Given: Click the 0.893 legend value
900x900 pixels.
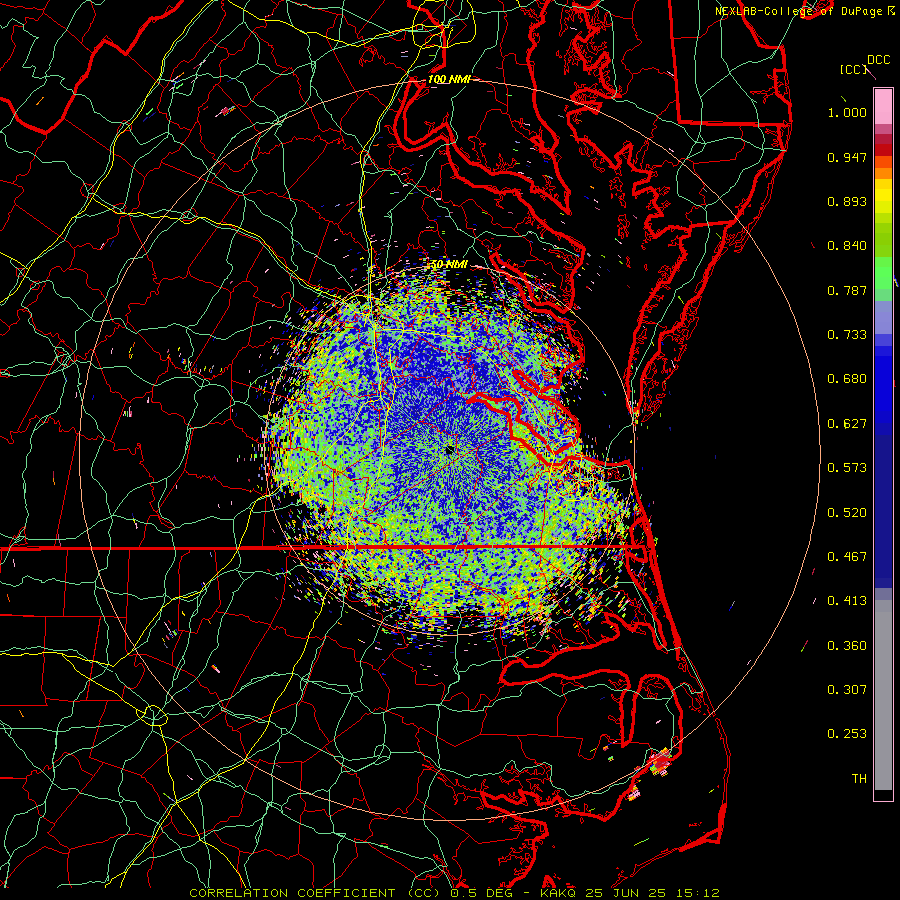Looking at the screenshot, I should click(847, 201).
